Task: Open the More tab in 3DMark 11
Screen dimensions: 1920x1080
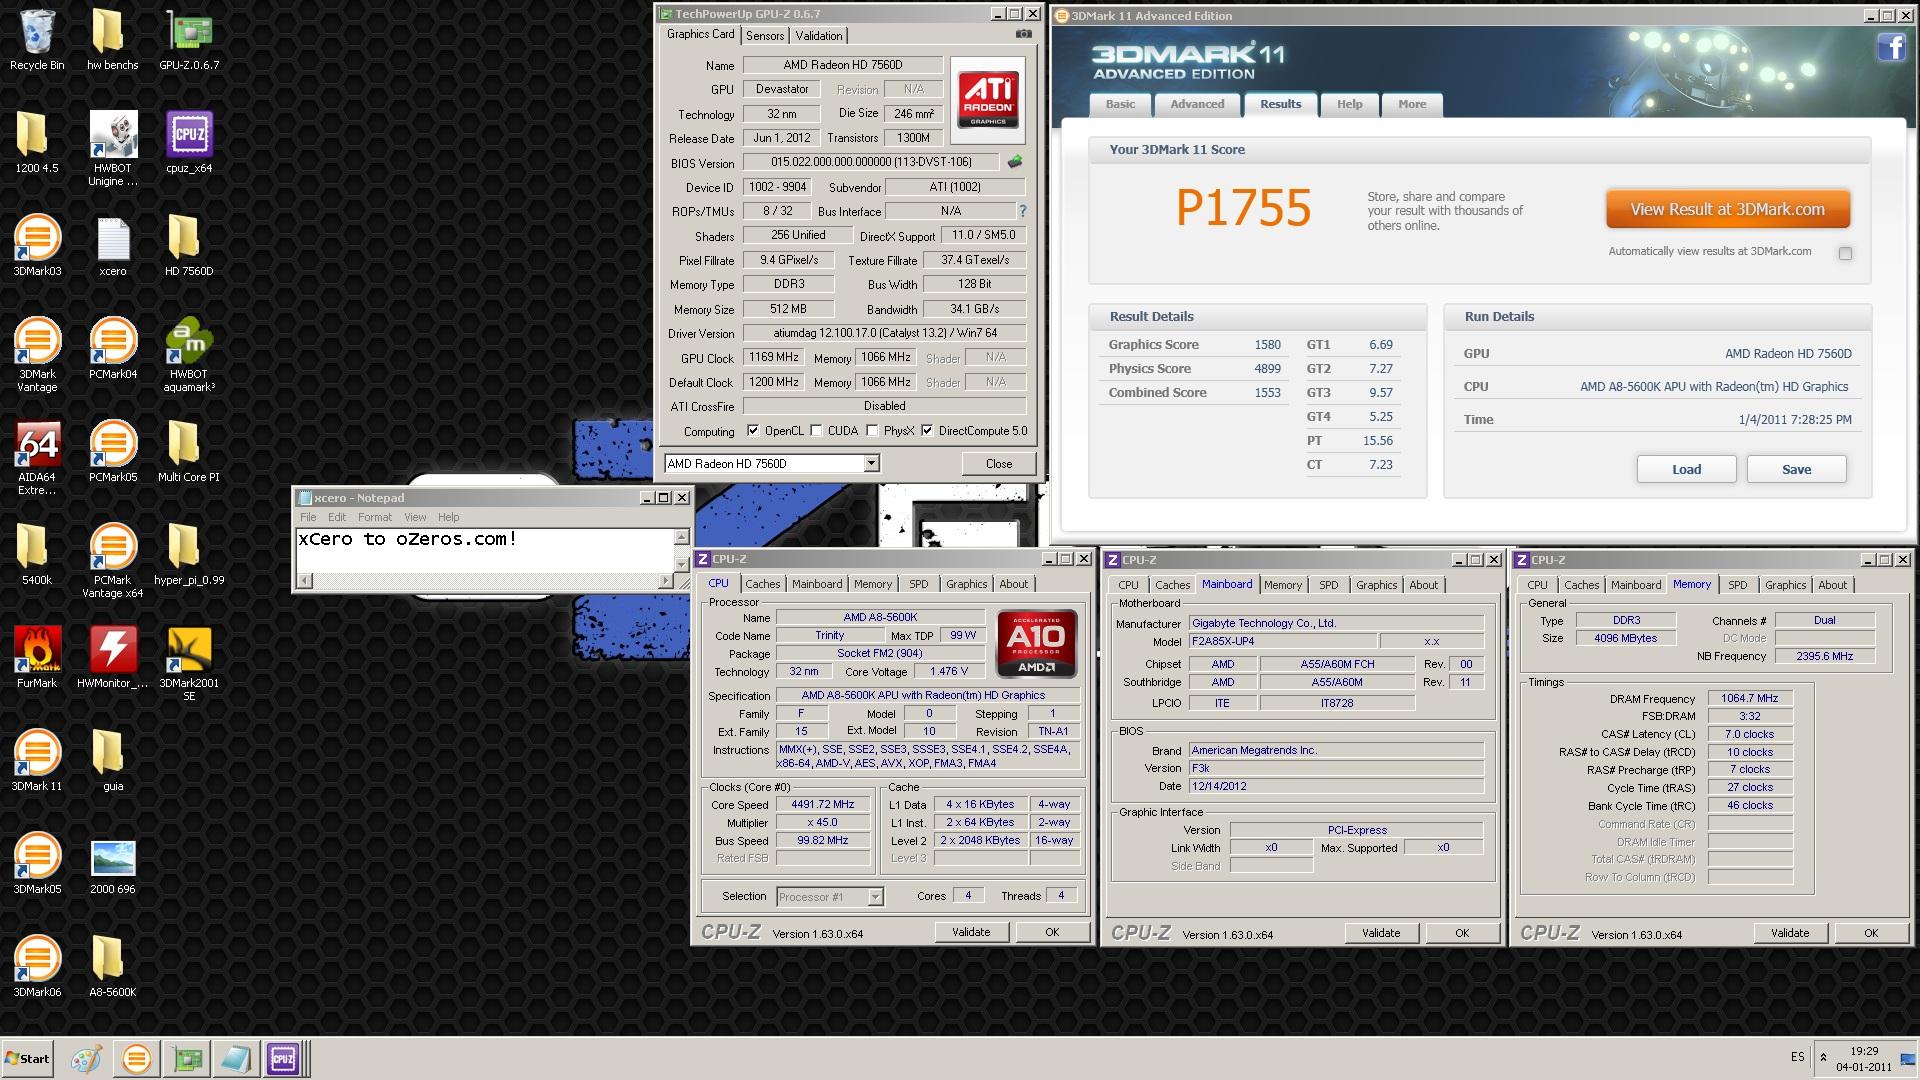Action: [x=1412, y=104]
